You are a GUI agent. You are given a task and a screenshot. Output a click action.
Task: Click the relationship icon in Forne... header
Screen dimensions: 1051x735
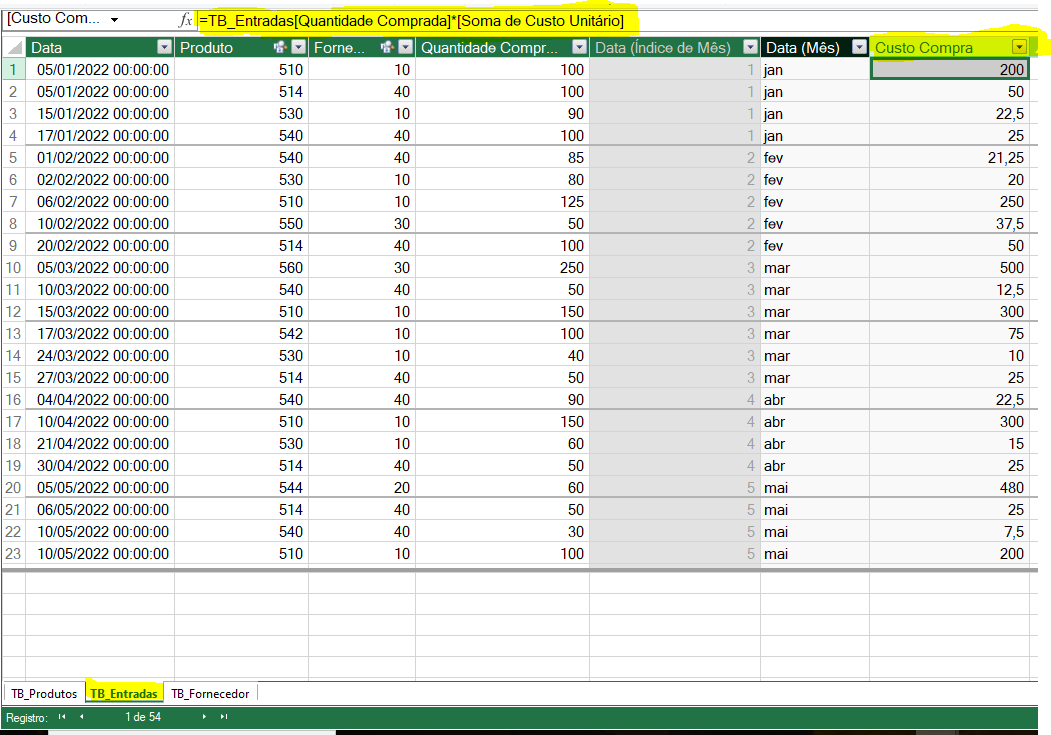tap(386, 47)
